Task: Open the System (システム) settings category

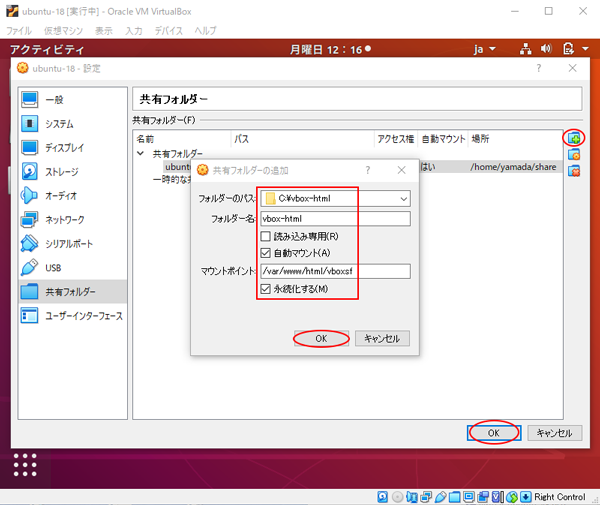Action: click(73, 124)
